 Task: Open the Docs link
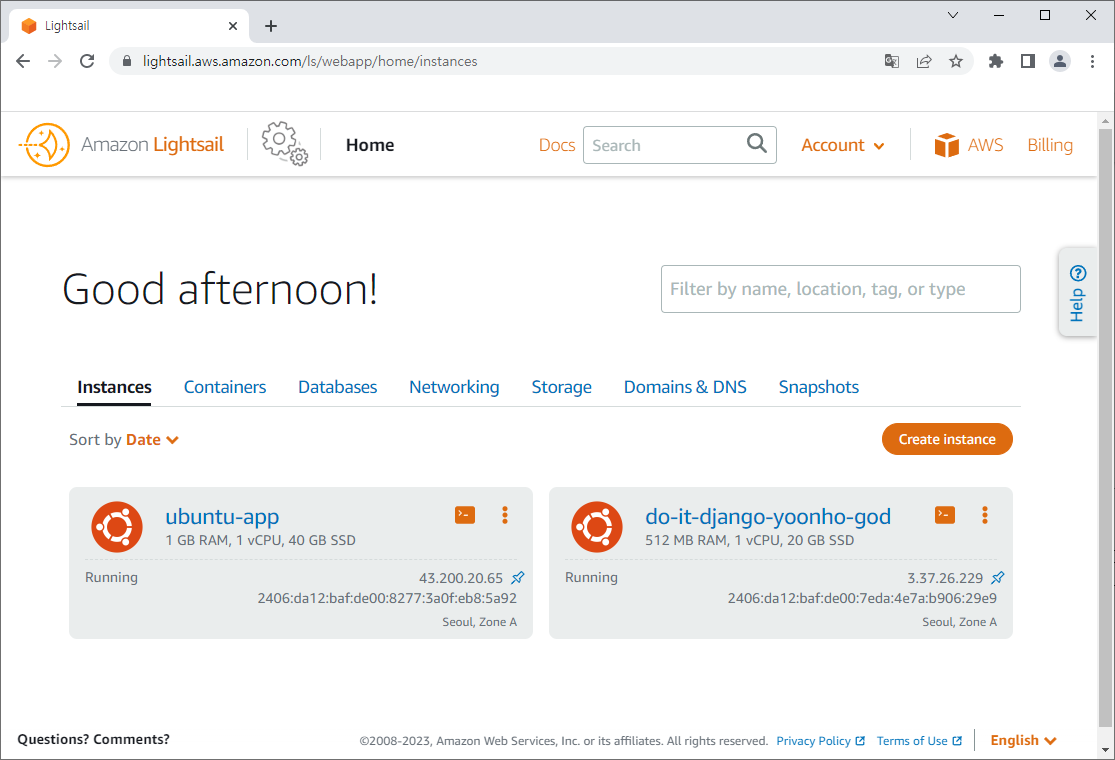coord(557,145)
